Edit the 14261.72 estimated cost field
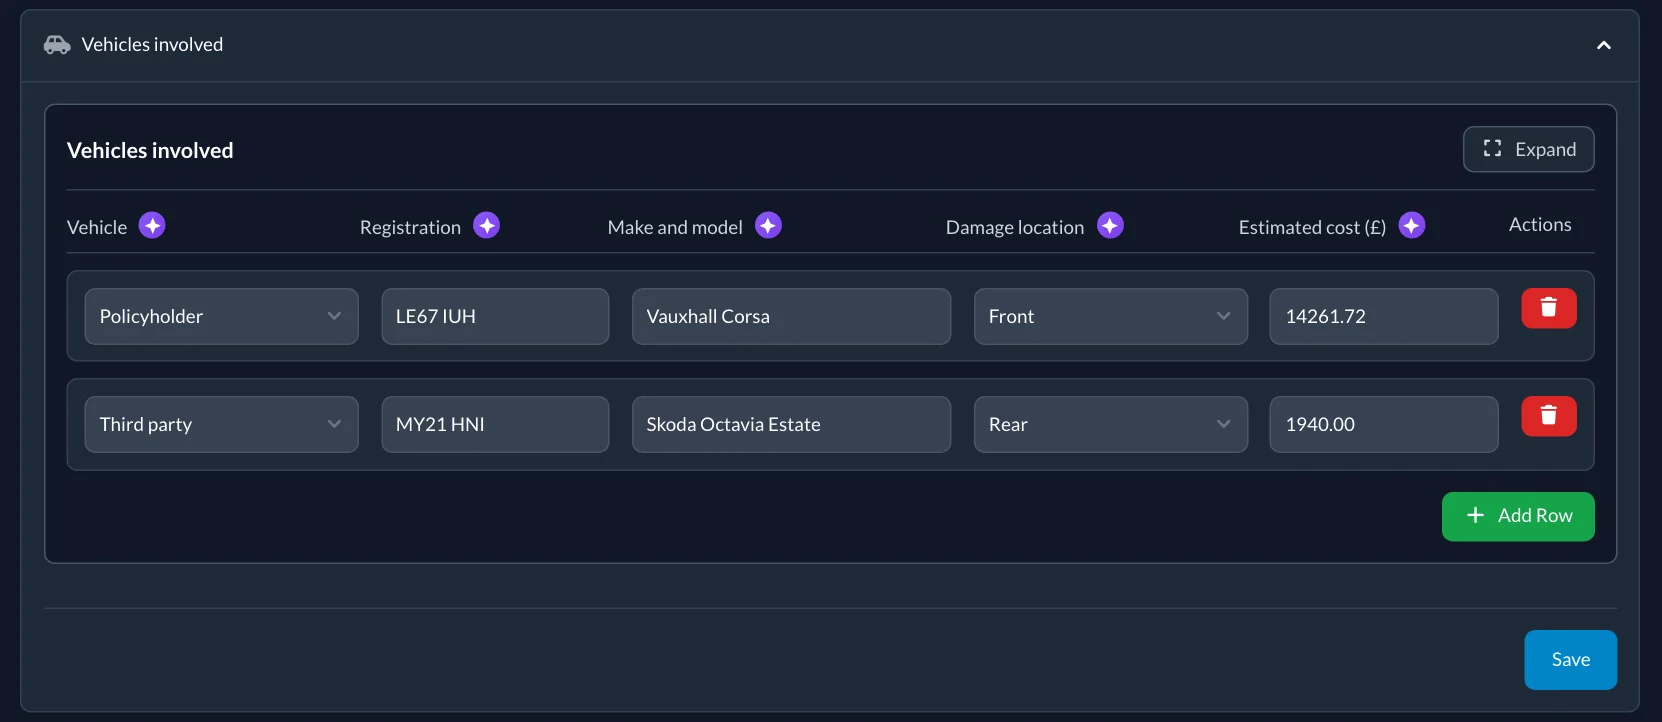The image size is (1662, 722). 1384,316
